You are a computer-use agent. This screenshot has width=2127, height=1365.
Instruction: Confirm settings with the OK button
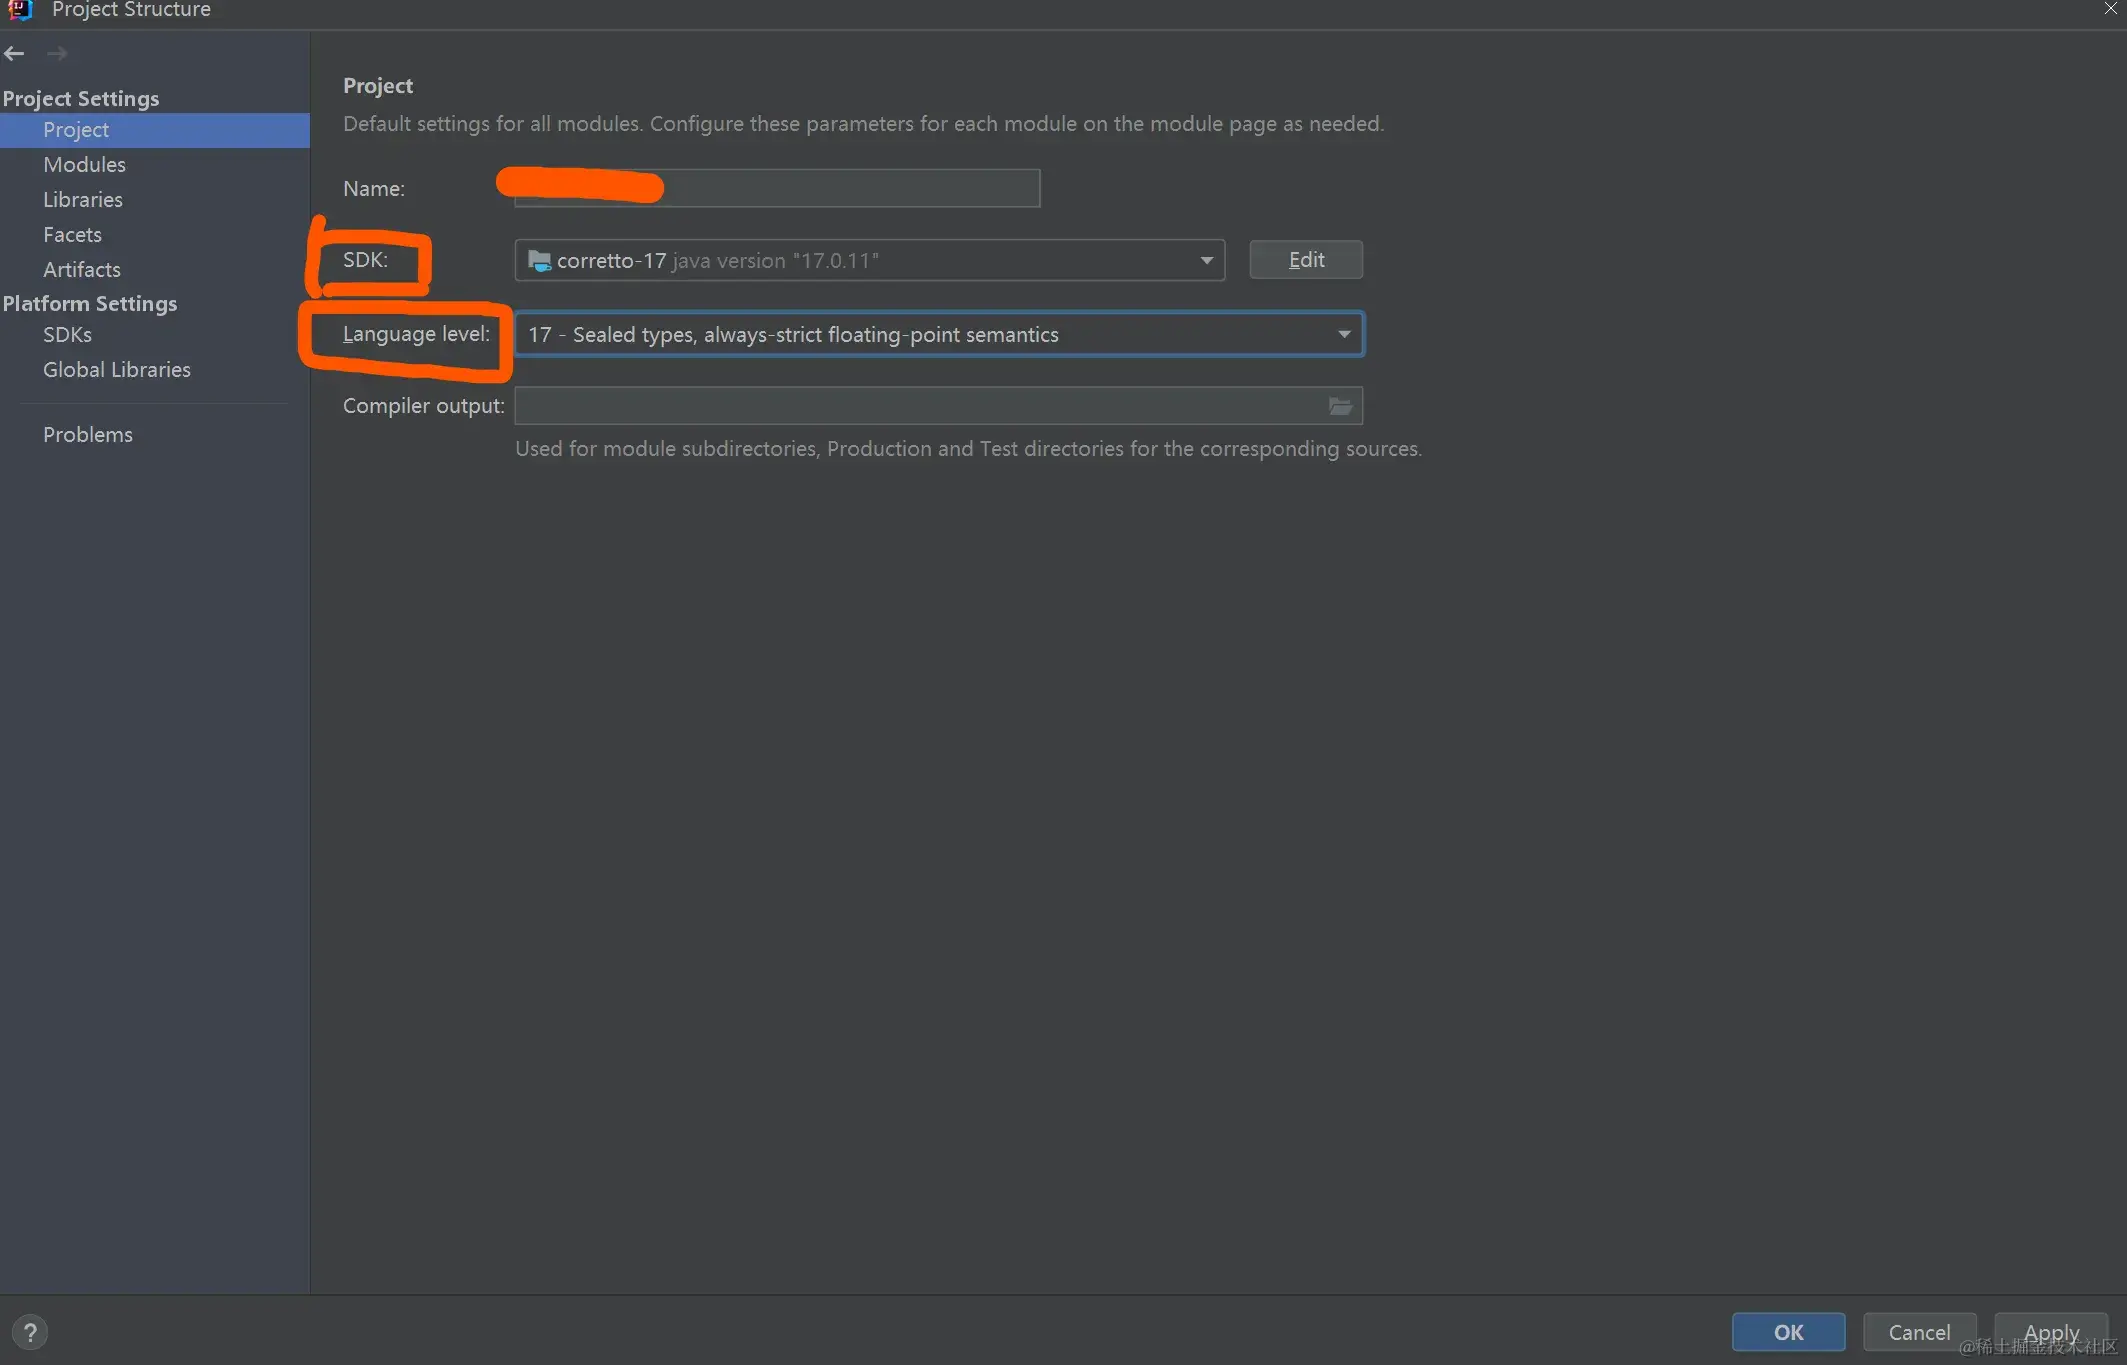pos(1788,1332)
